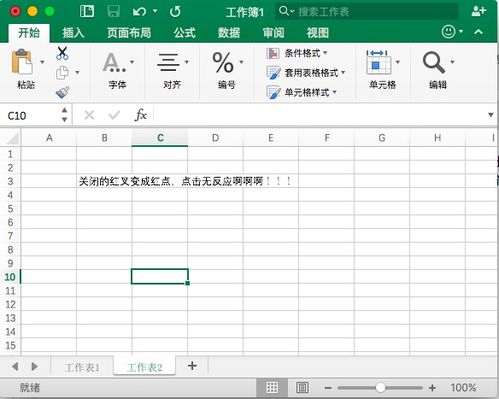The width and height of the screenshot is (499, 399).
Task: Open the Number (编号) percent group
Action: (x=223, y=62)
